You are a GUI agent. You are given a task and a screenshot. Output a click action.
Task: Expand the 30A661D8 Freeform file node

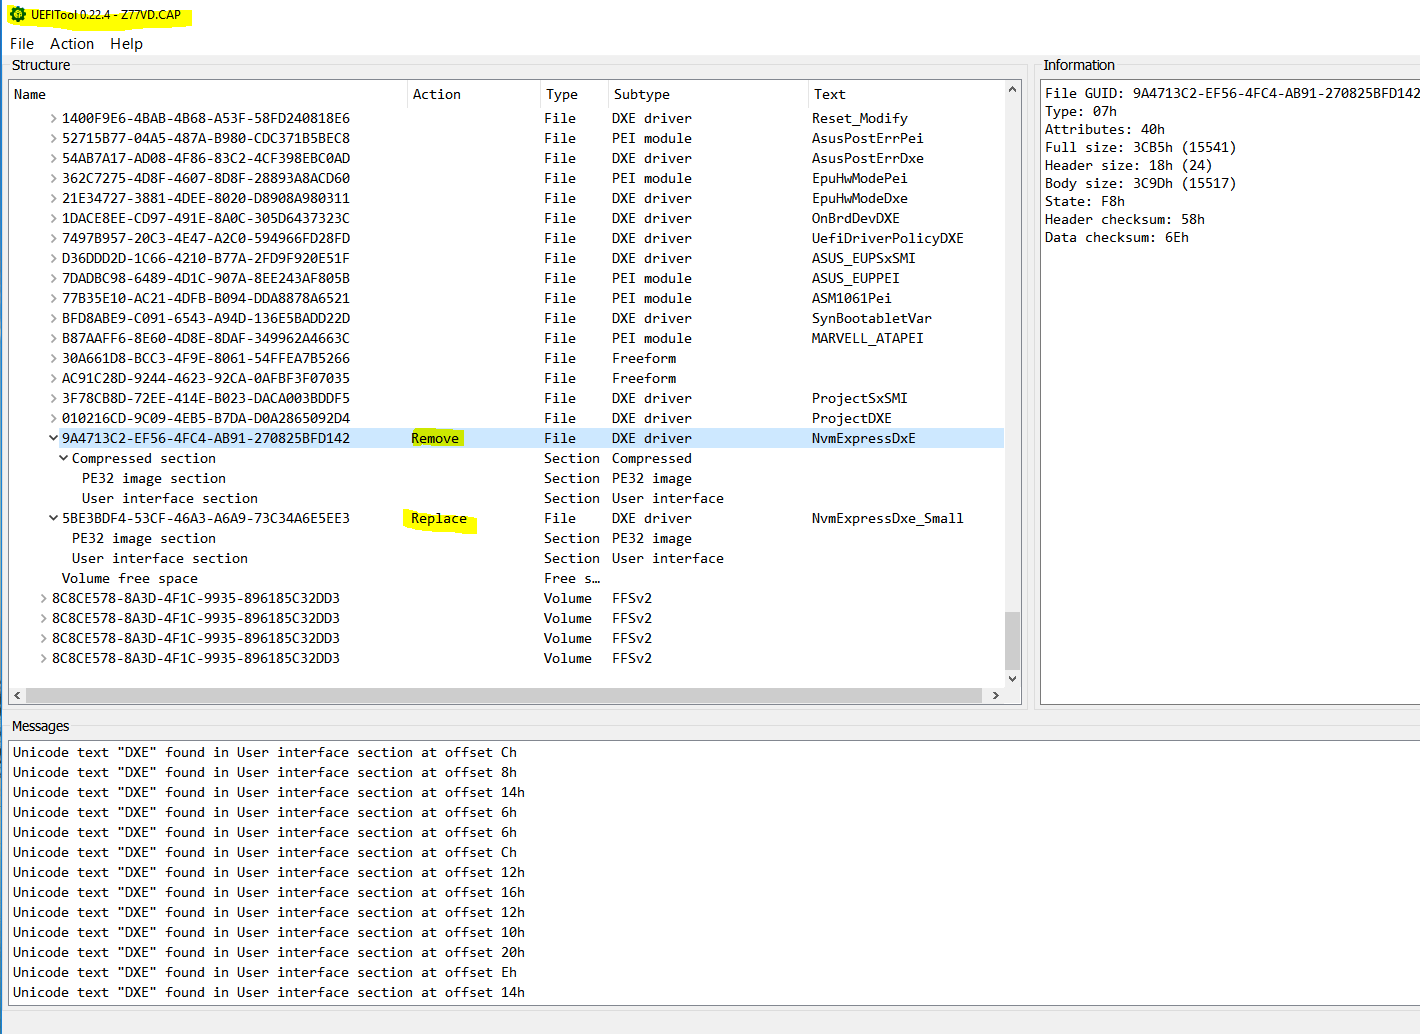tap(53, 358)
